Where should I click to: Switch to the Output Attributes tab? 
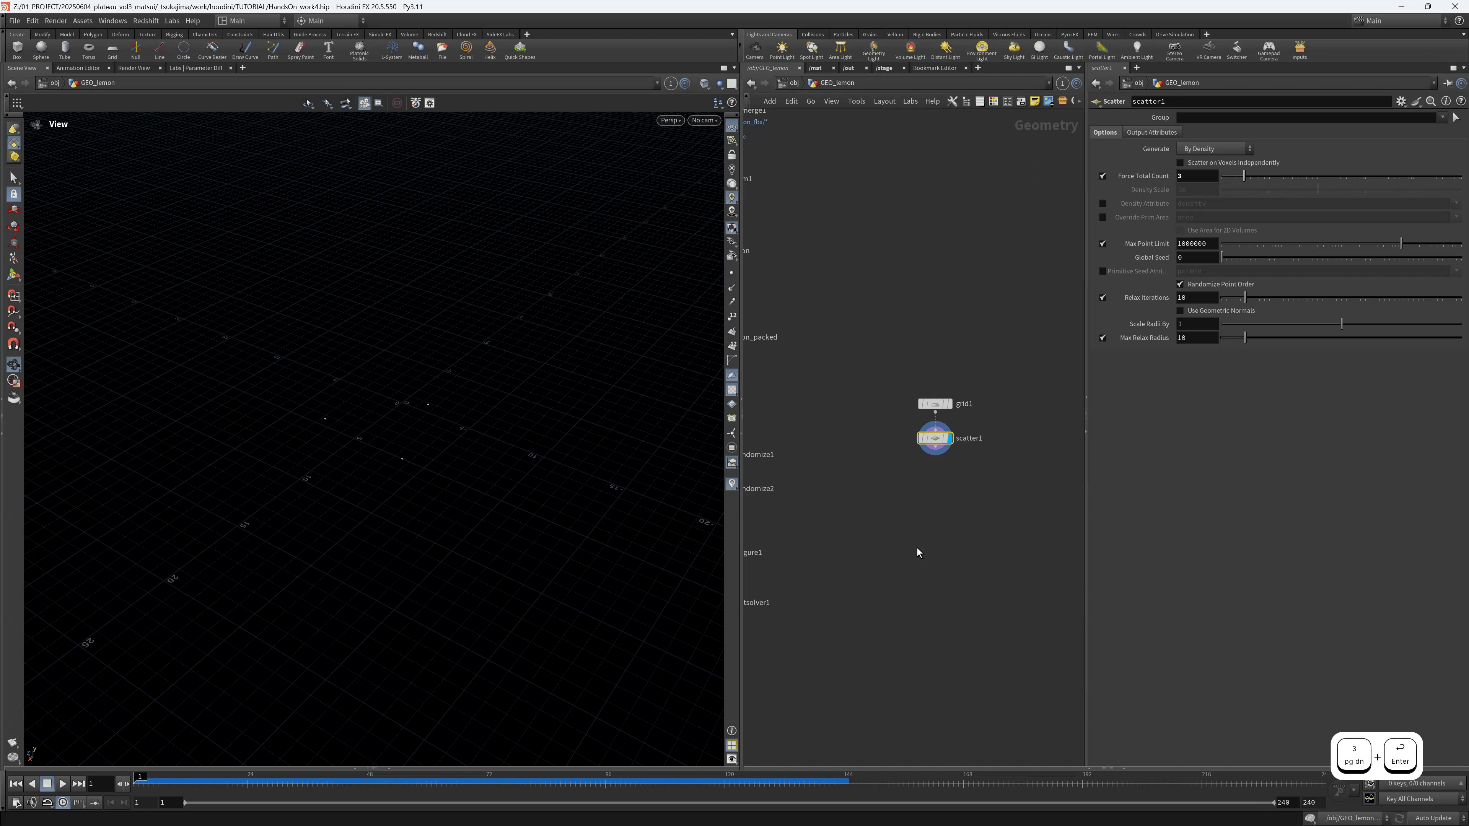(x=1151, y=132)
